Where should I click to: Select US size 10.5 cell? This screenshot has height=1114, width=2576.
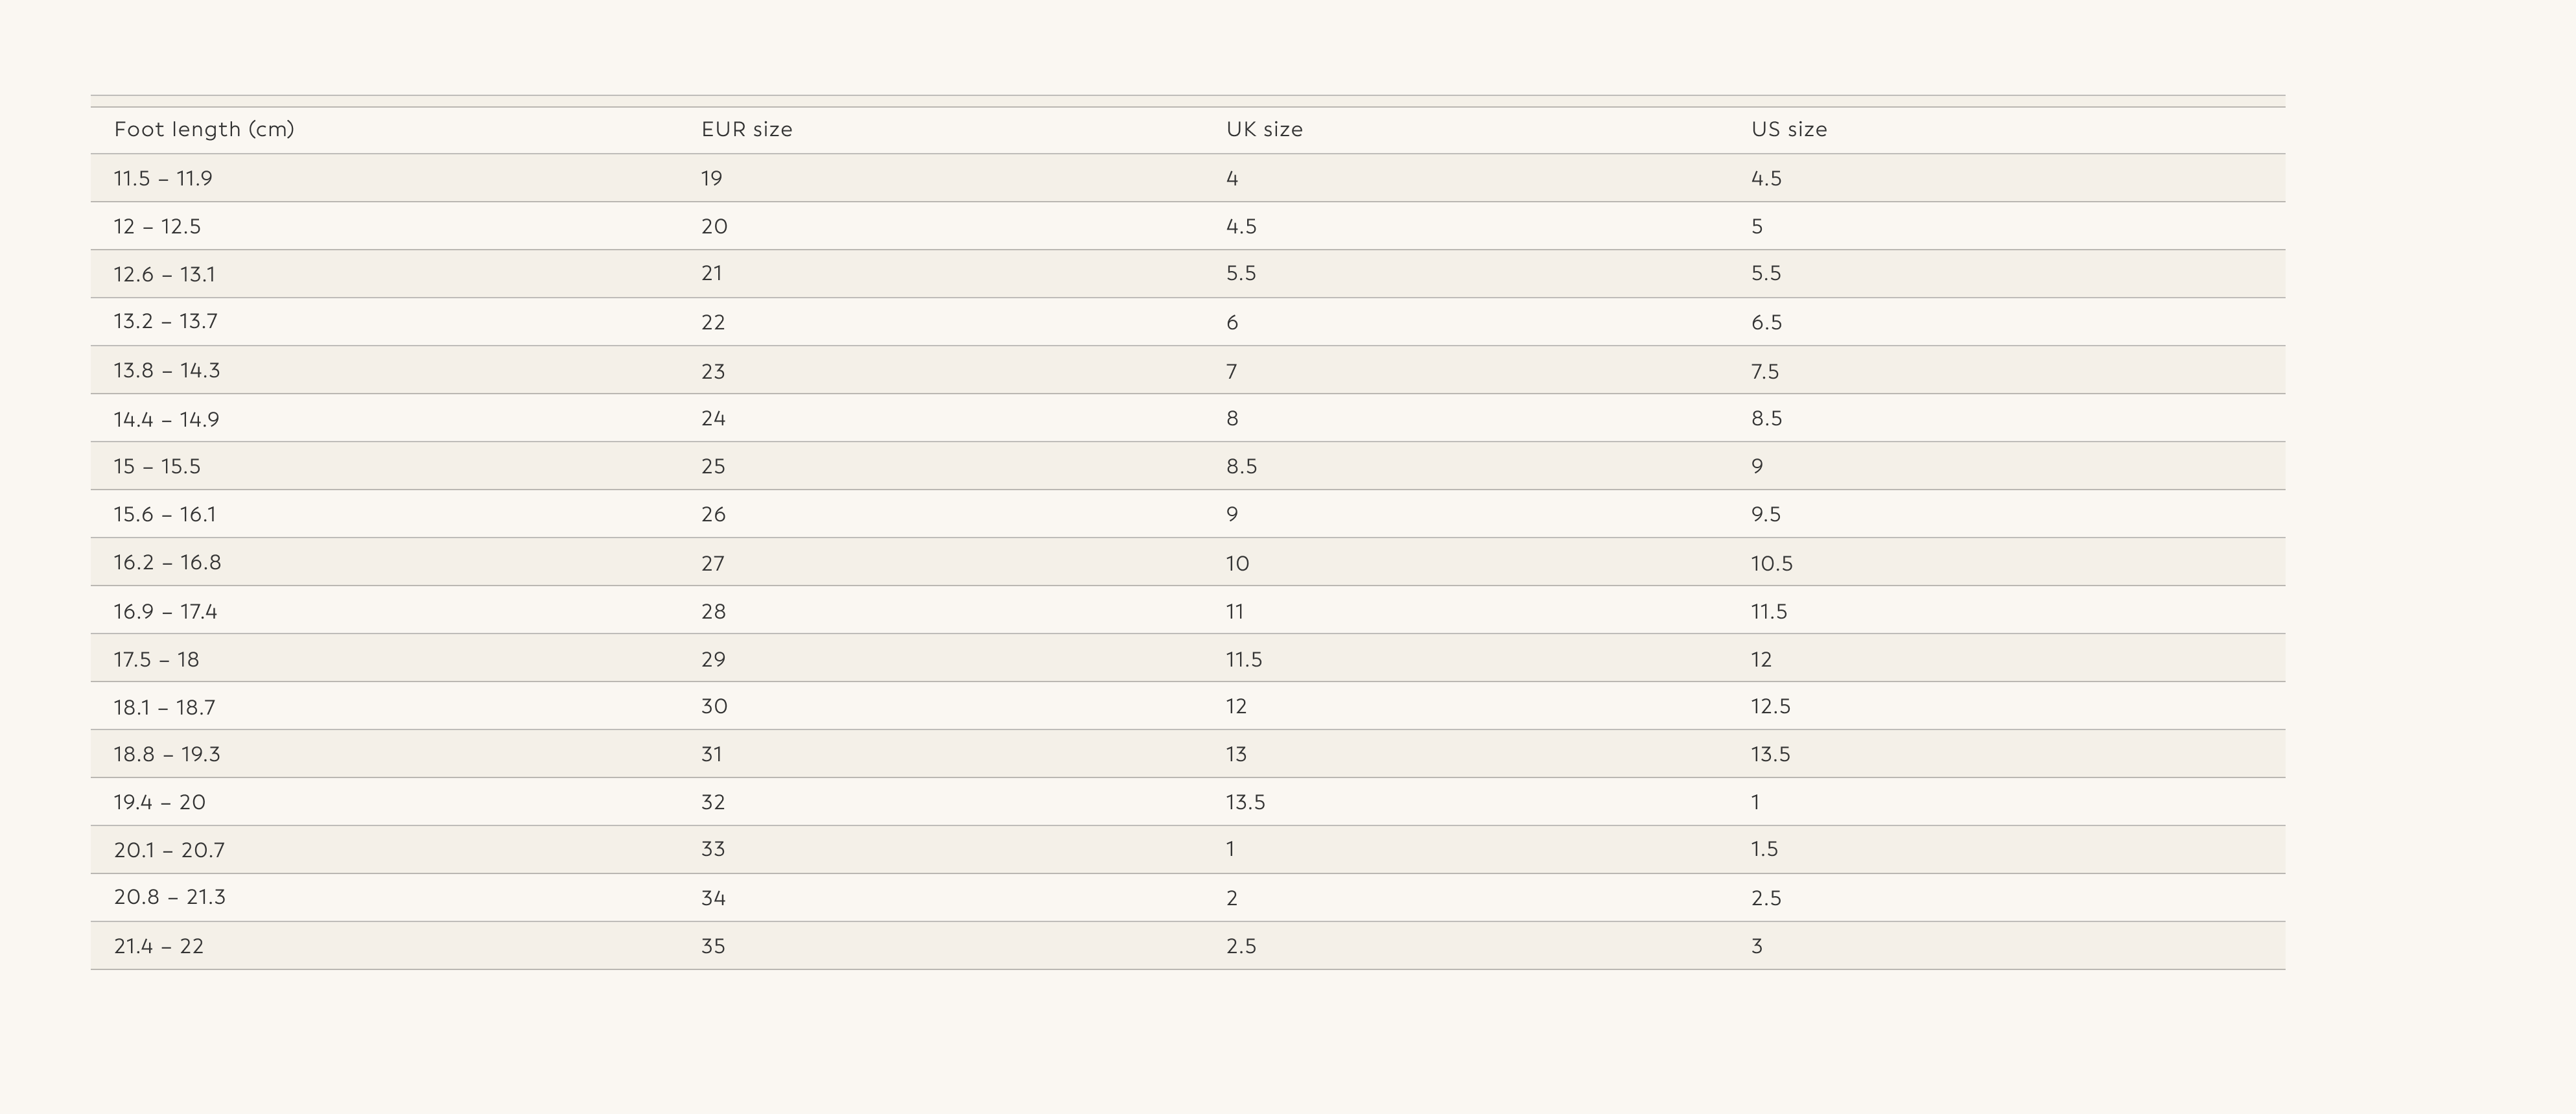1771,564
